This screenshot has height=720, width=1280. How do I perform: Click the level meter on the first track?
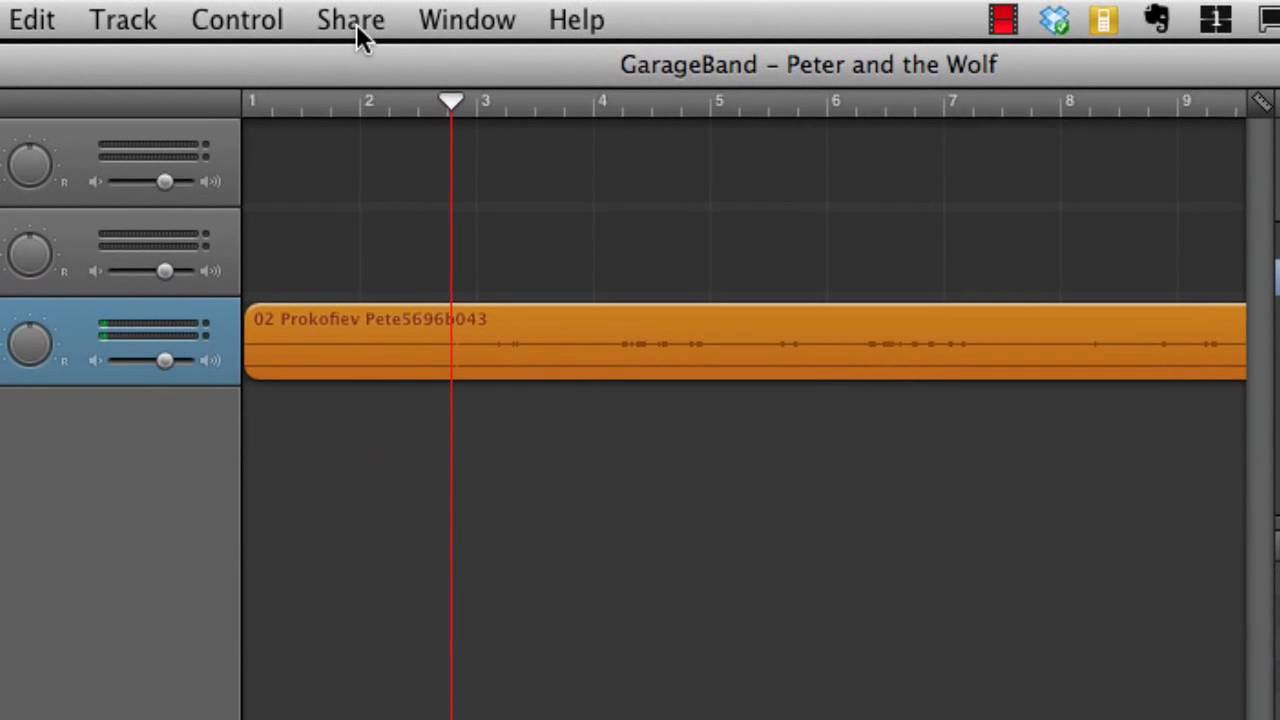point(148,151)
